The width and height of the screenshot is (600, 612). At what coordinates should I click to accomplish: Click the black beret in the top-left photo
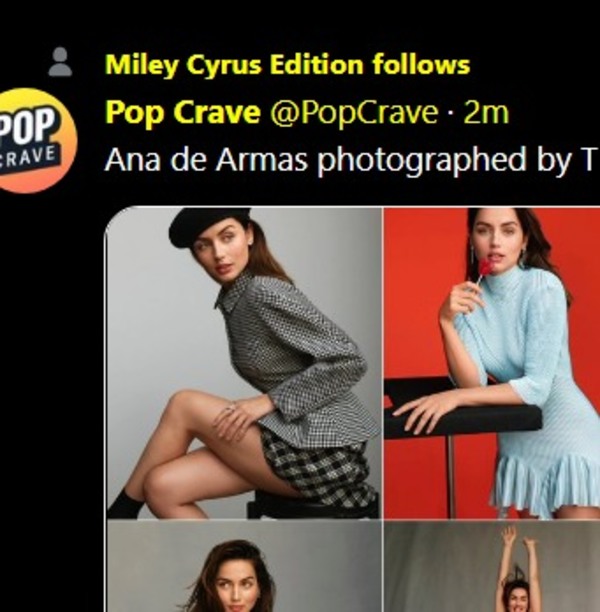click(208, 227)
